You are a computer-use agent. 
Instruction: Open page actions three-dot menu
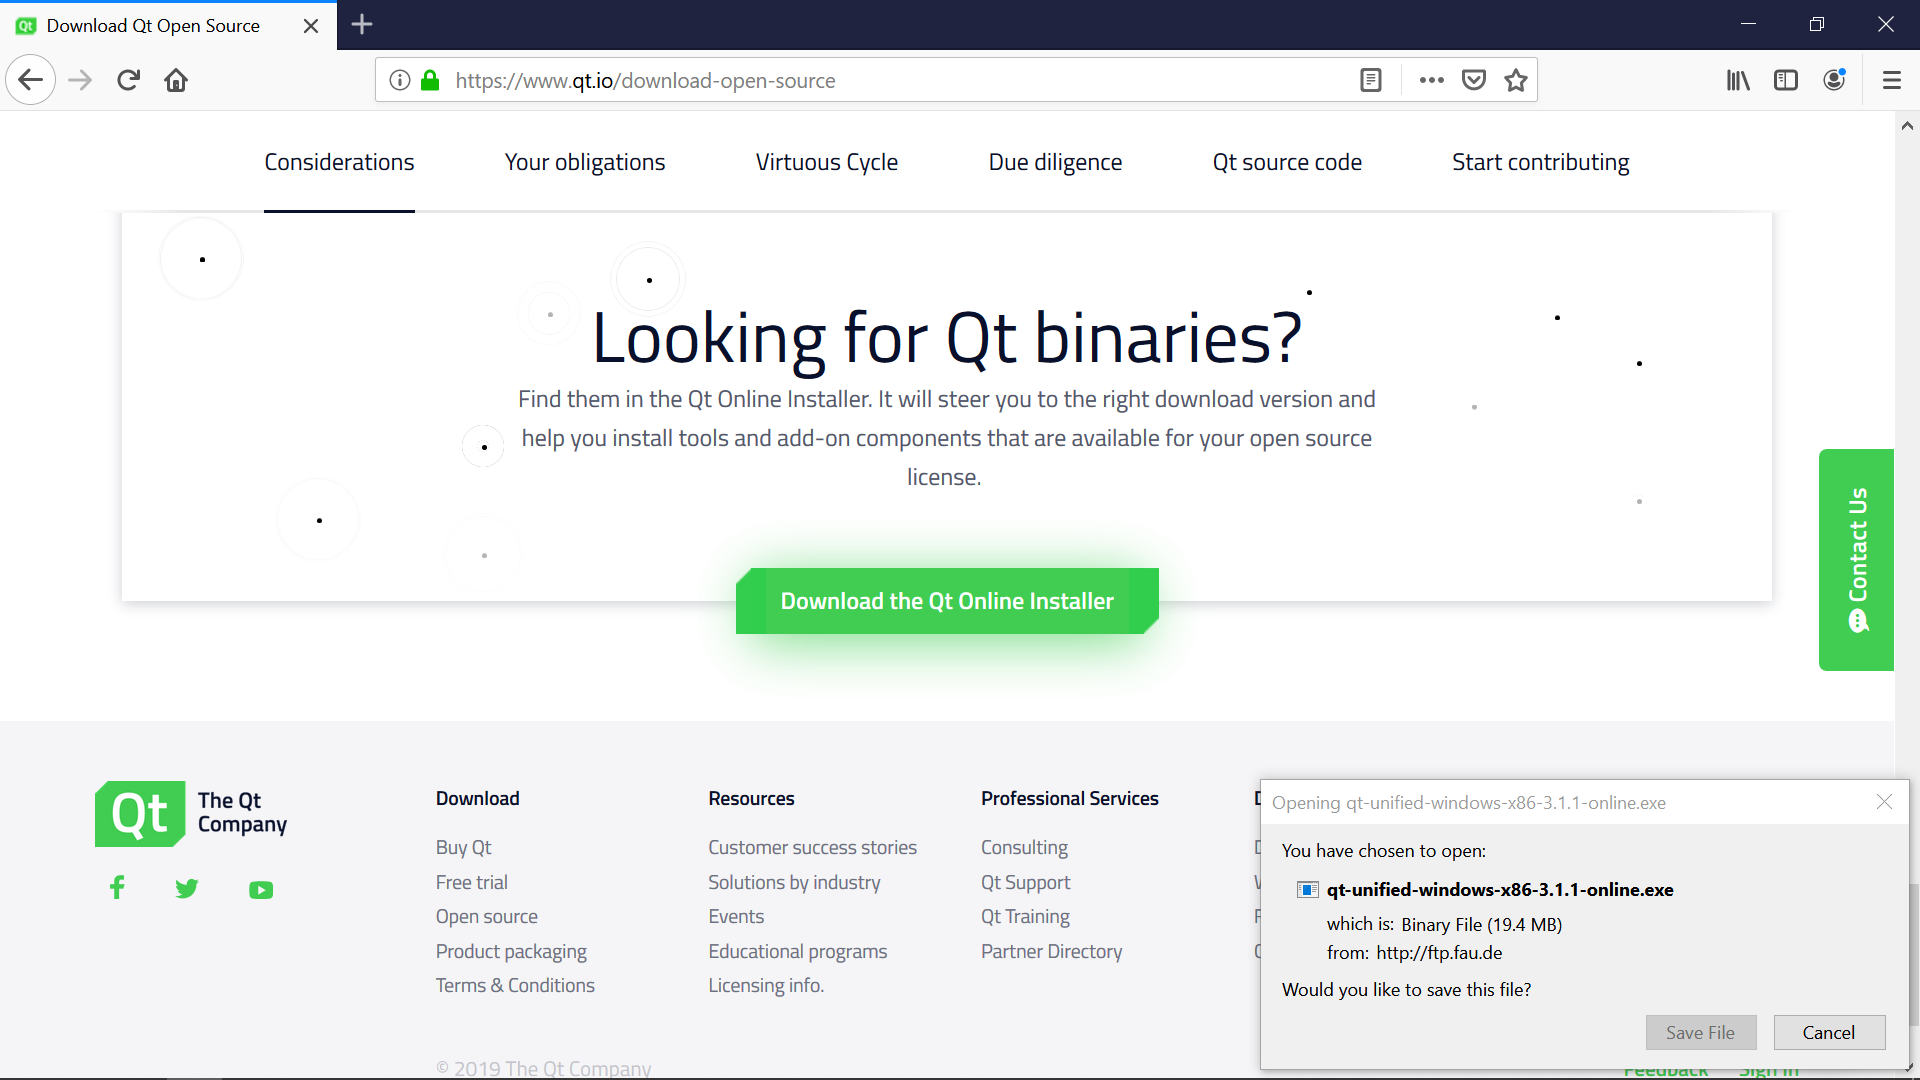[x=1431, y=80]
